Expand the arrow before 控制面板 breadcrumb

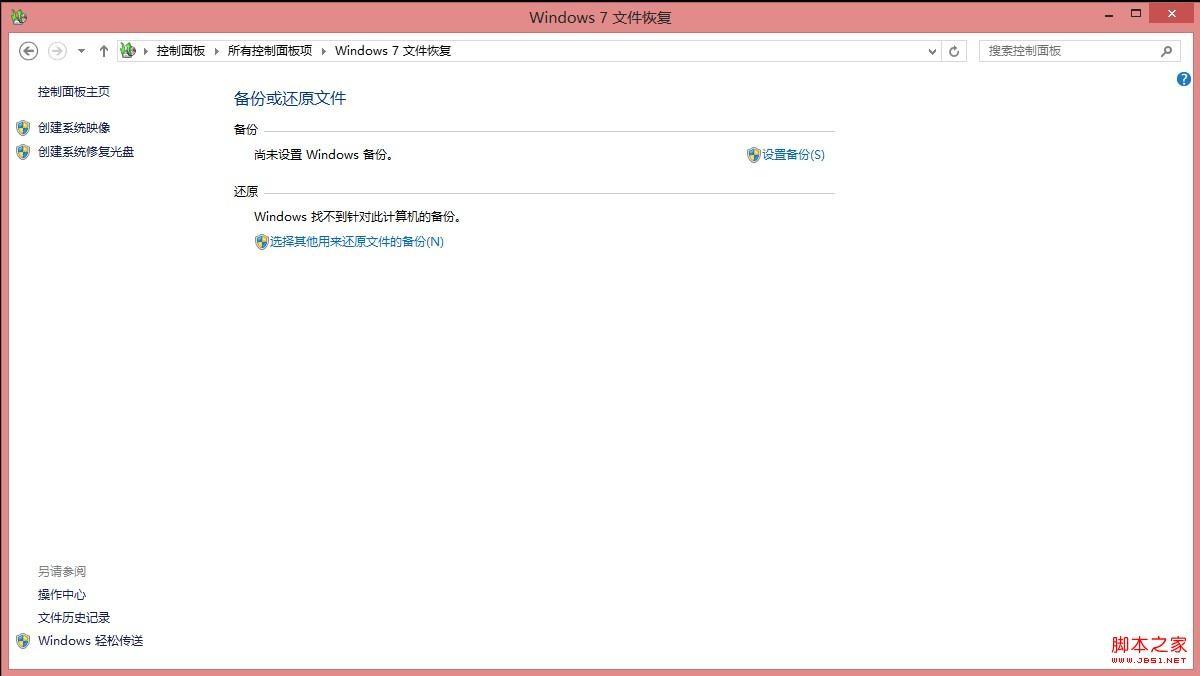pyautogui.click(x=146, y=51)
